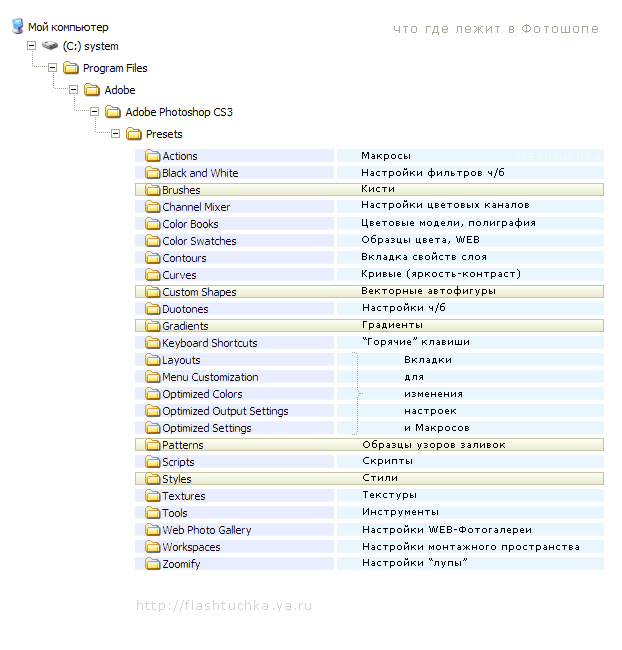The image size is (622, 650).
Task: Click the My Computer icon at tree root
Action: (17, 26)
